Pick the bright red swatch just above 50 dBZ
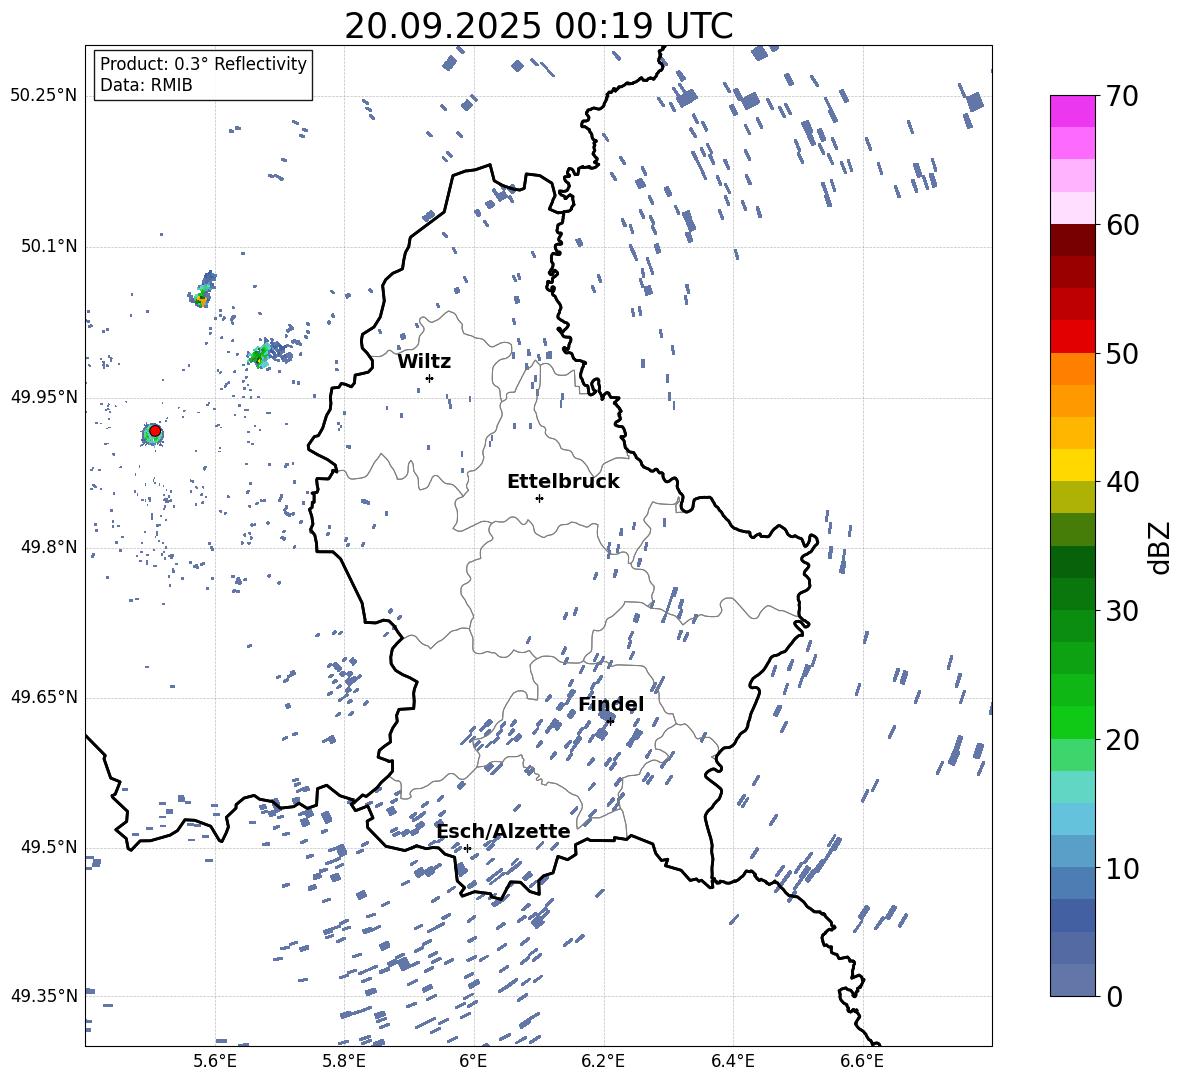Viewport: 1184px width, 1081px height. click(x=1072, y=337)
